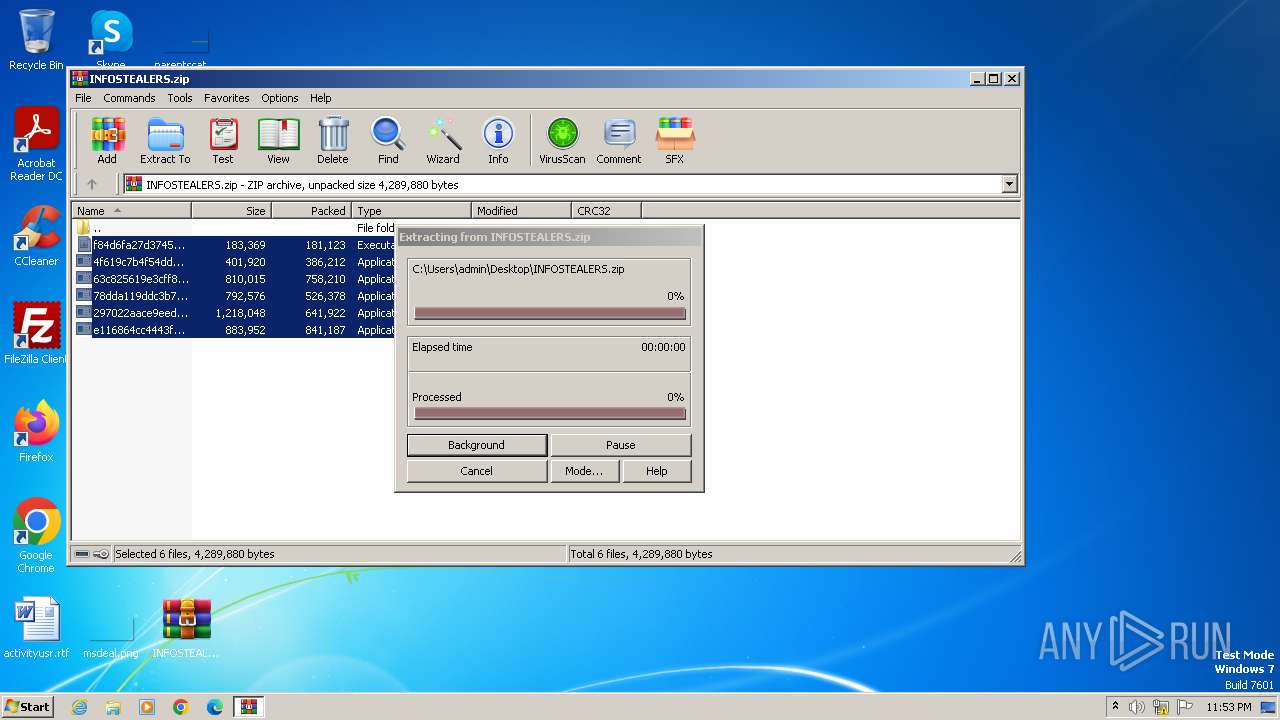
Task: Sort by the Size column header
Action: coord(231,211)
